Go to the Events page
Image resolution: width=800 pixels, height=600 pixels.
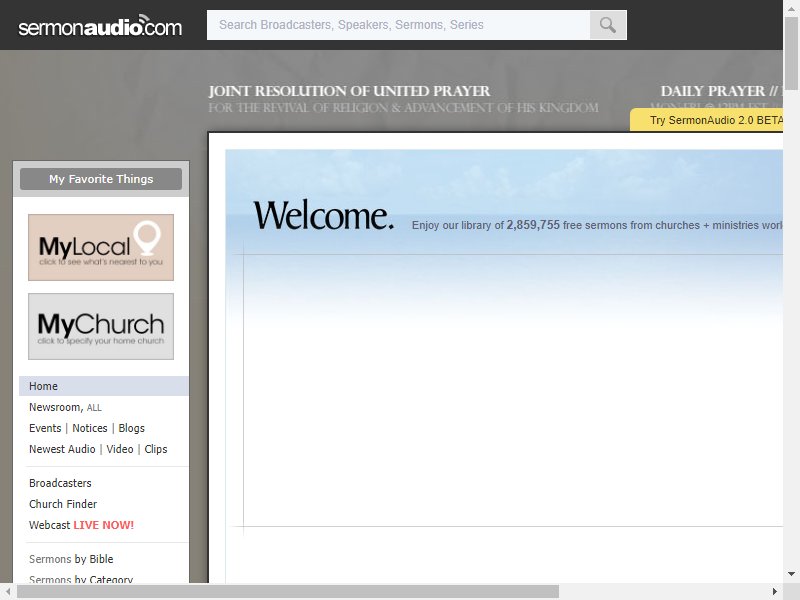click(45, 428)
